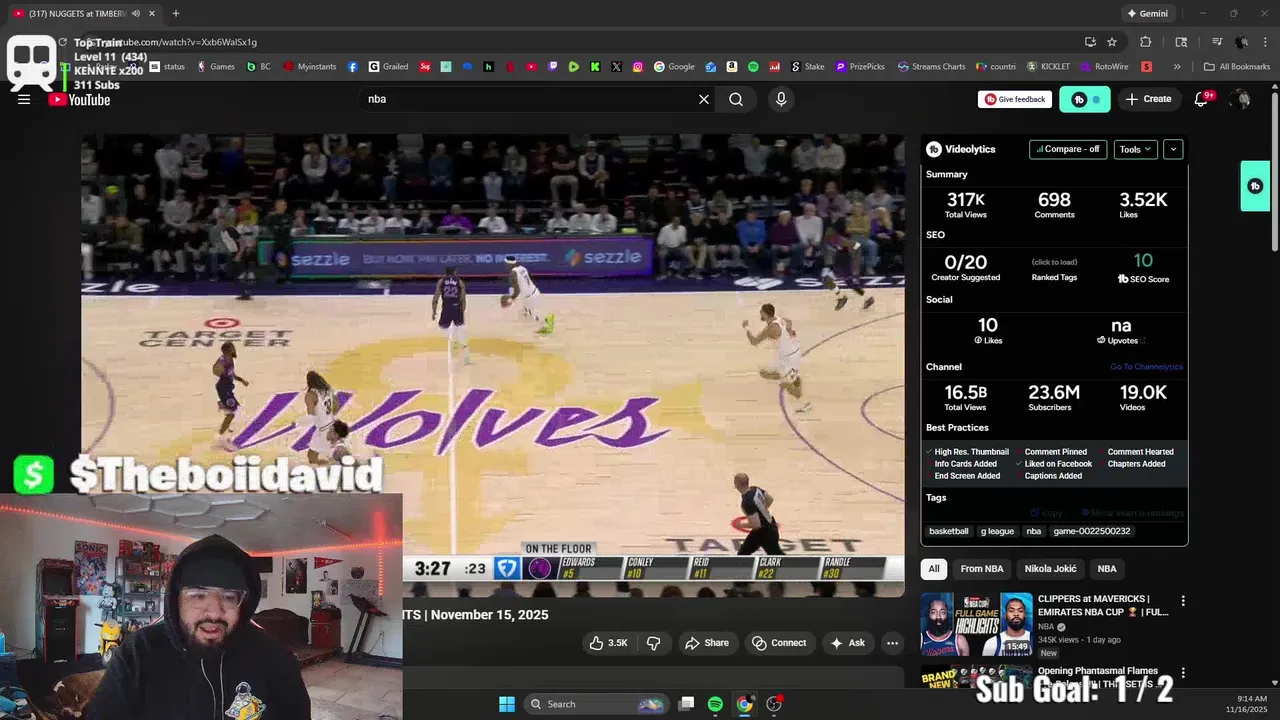Open the X (Twitter) bookmark
The image size is (1280, 720).
click(x=616, y=67)
